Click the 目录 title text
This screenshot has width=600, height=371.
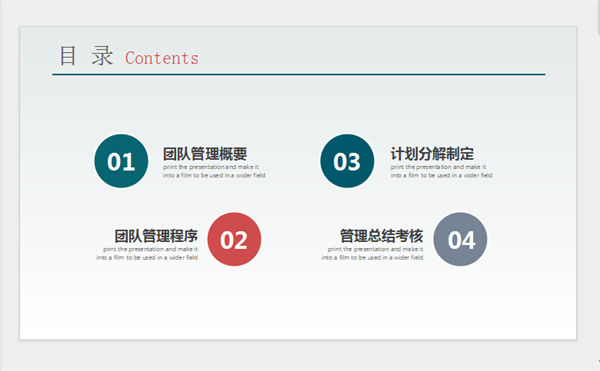pos(86,56)
